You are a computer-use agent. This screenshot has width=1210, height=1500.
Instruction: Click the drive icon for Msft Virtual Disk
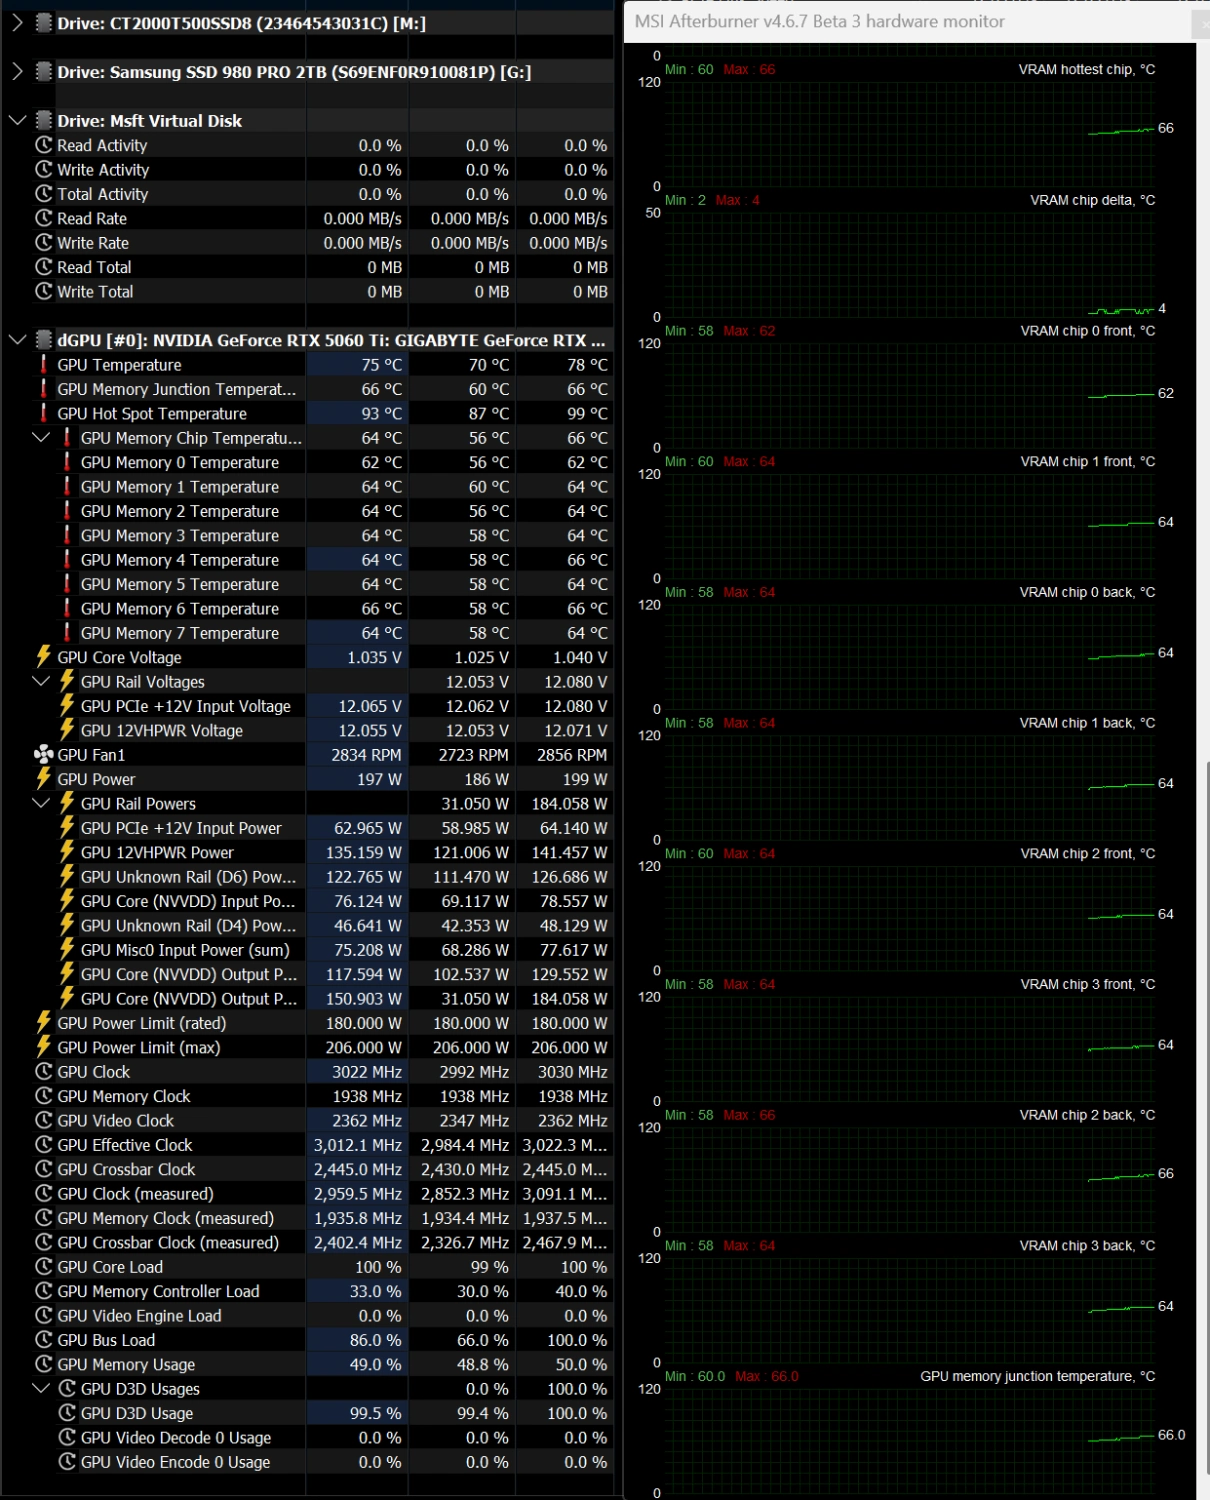coord(43,120)
